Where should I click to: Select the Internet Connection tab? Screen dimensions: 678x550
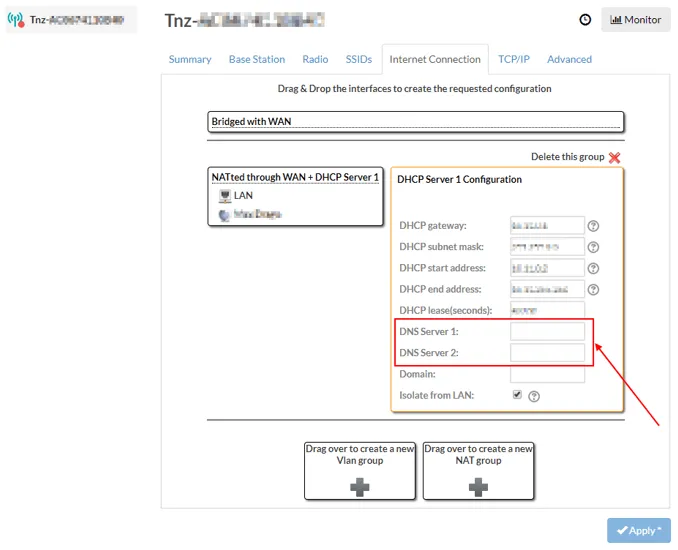[435, 59]
